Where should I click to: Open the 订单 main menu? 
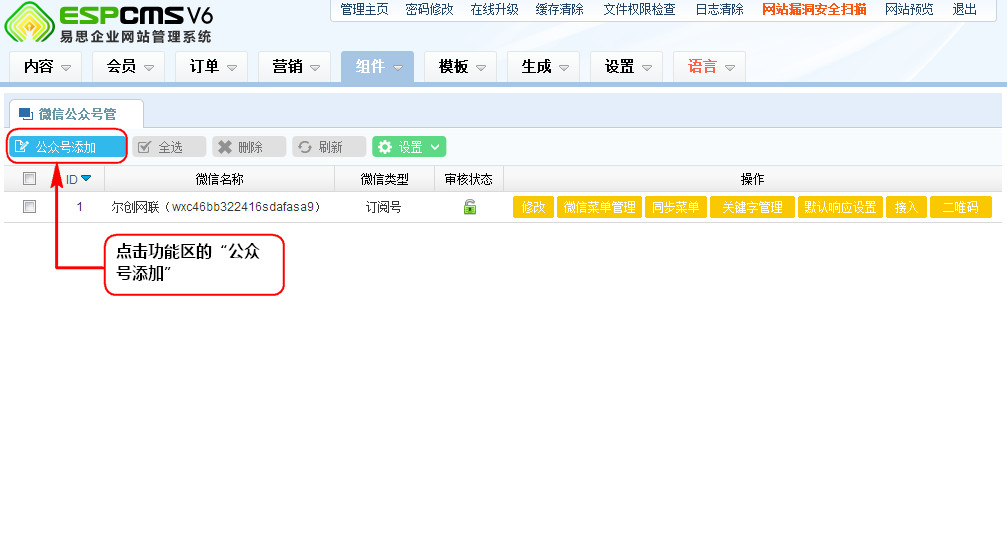211,67
